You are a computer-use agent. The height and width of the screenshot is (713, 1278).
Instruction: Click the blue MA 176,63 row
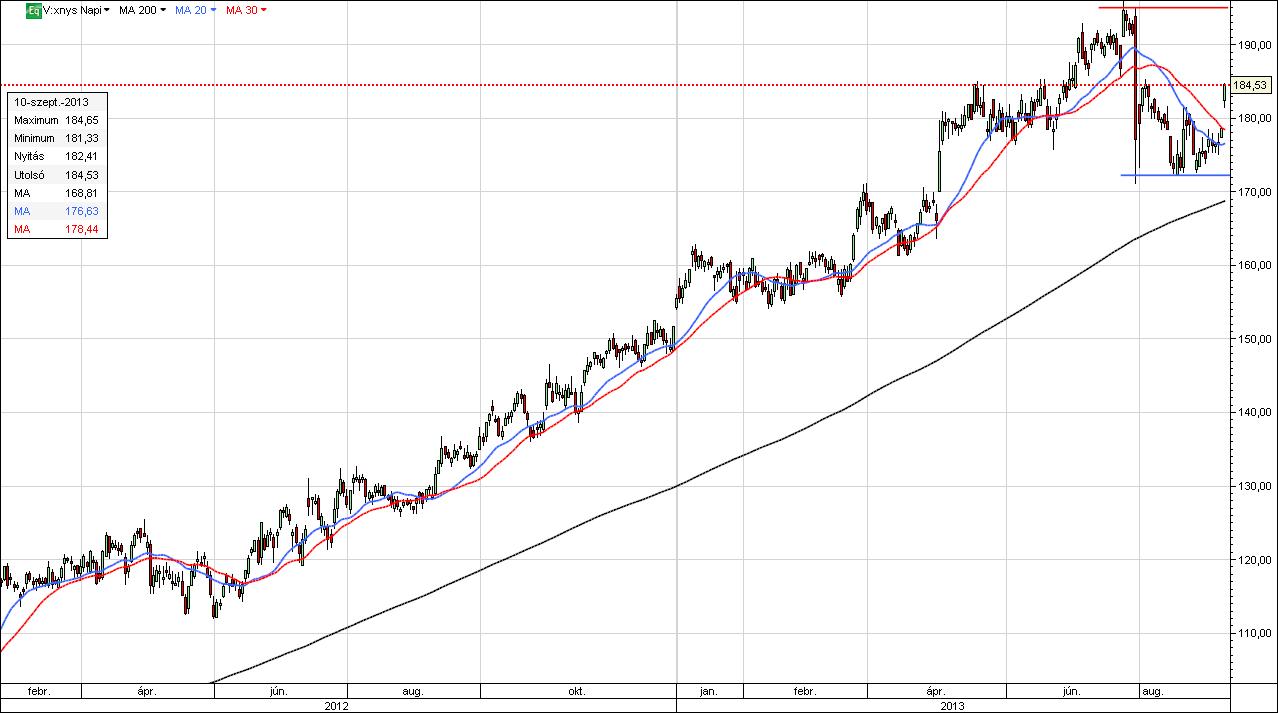coord(56,211)
